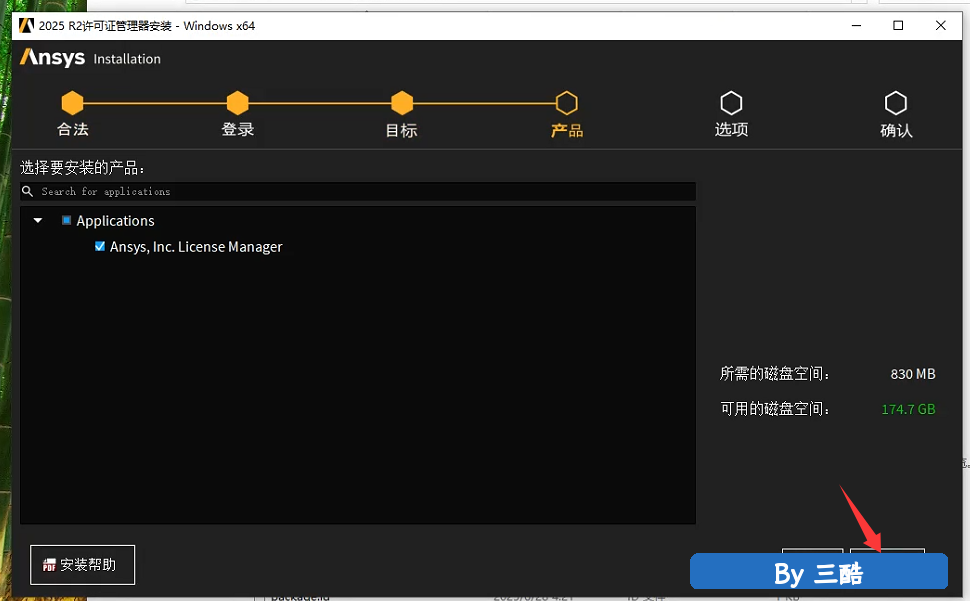This screenshot has width=970, height=601.
Task: Click the Ansys logo in the header
Action: [53, 58]
